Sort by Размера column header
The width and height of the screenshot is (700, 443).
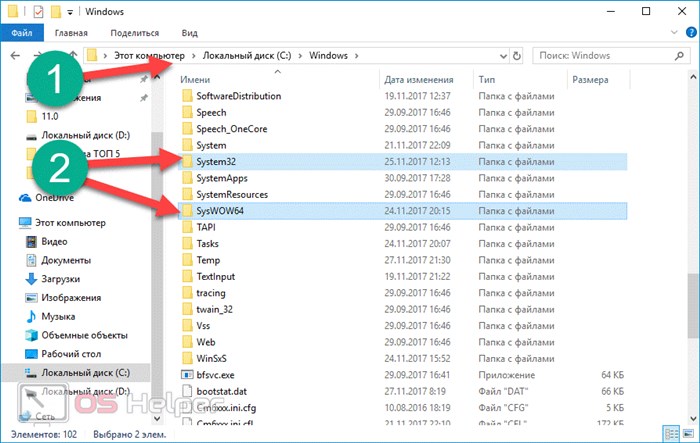click(x=590, y=79)
